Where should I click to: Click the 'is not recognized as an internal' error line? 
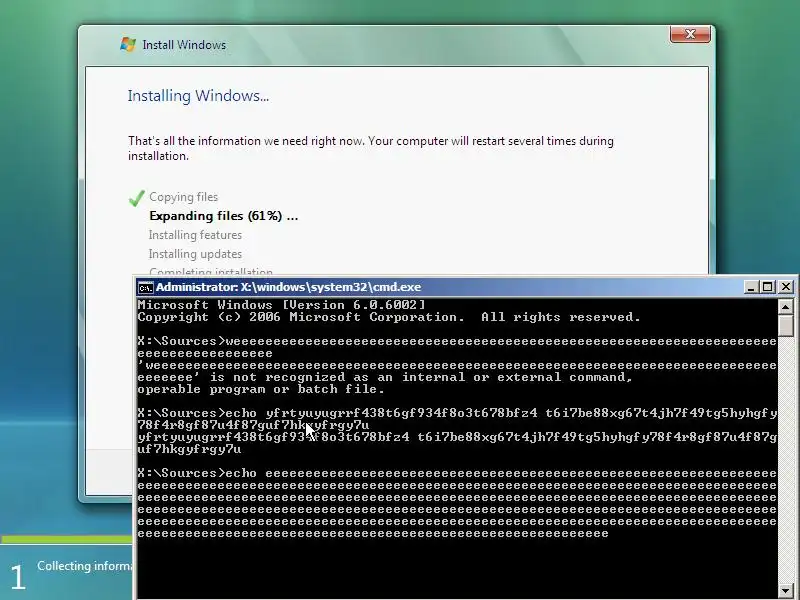pos(385,377)
